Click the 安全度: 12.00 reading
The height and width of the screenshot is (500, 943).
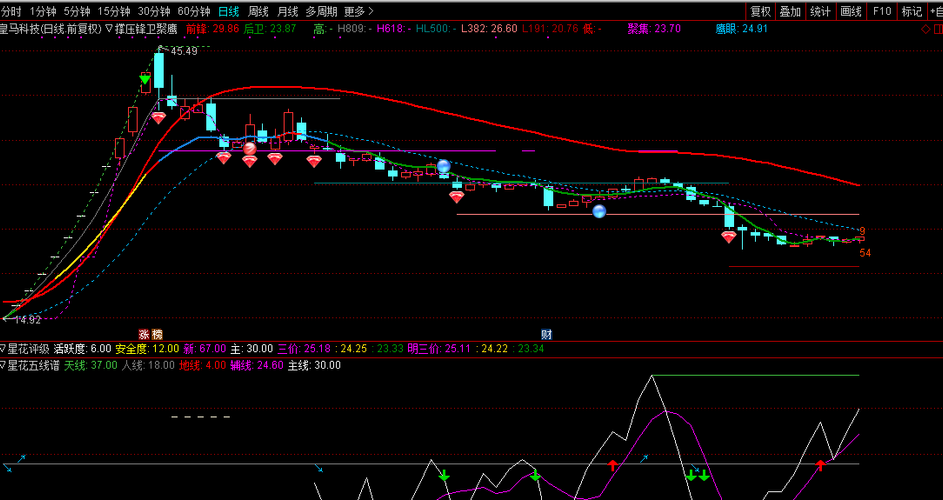147,348
